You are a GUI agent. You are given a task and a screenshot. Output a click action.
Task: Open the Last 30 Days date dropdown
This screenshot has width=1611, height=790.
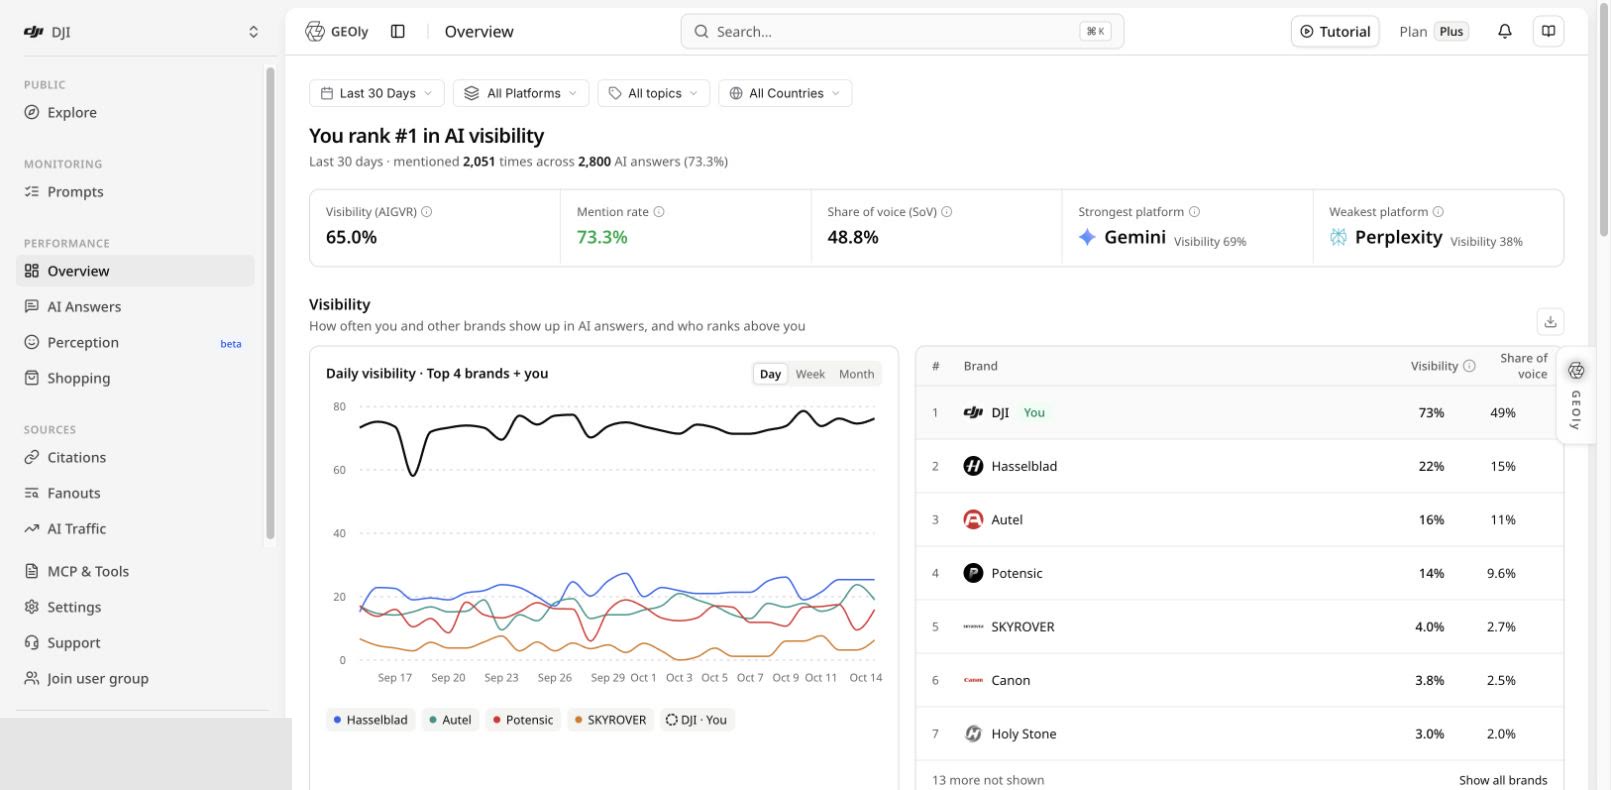click(x=377, y=93)
